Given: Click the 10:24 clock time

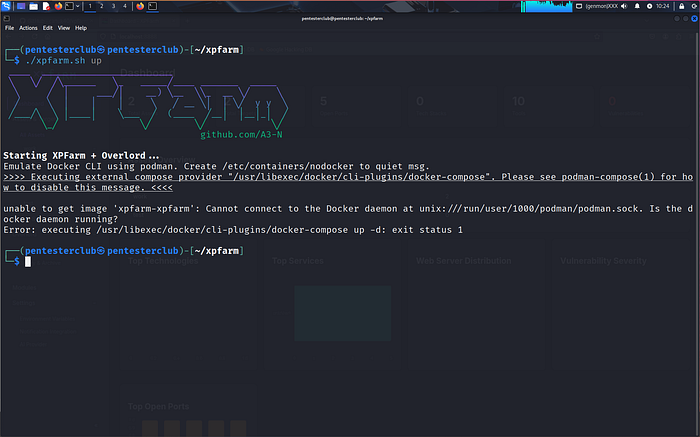Looking at the screenshot, I should [662, 6].
